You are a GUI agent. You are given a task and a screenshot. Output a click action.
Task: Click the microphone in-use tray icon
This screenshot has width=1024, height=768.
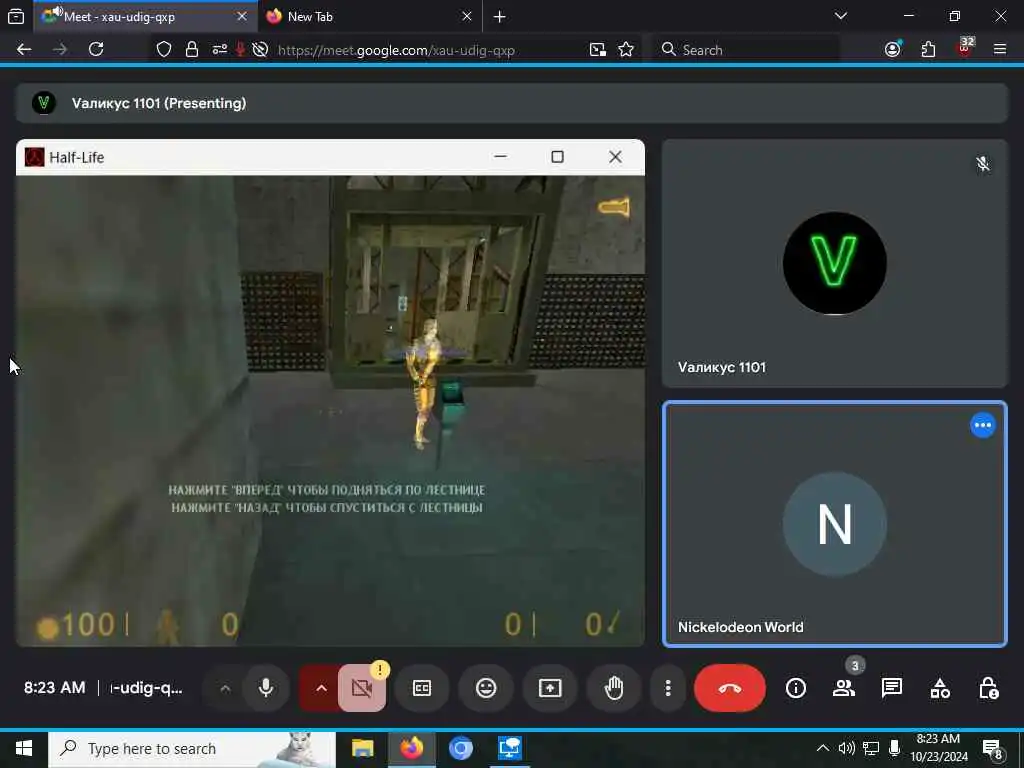(894, 748)
